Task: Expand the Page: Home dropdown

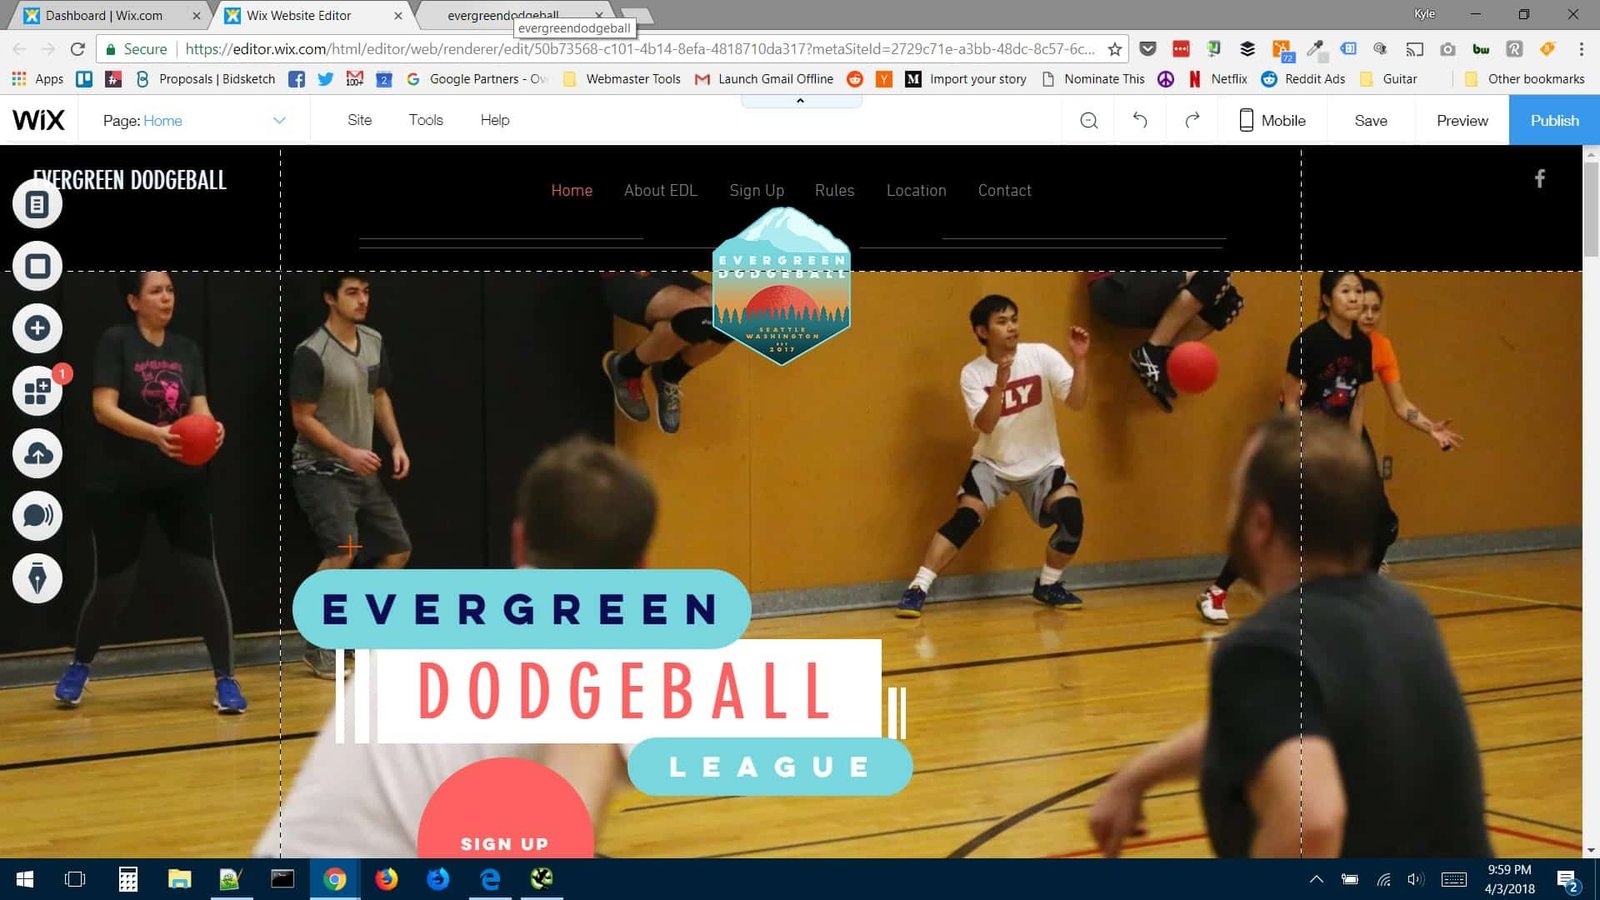Action: point(279,121)
